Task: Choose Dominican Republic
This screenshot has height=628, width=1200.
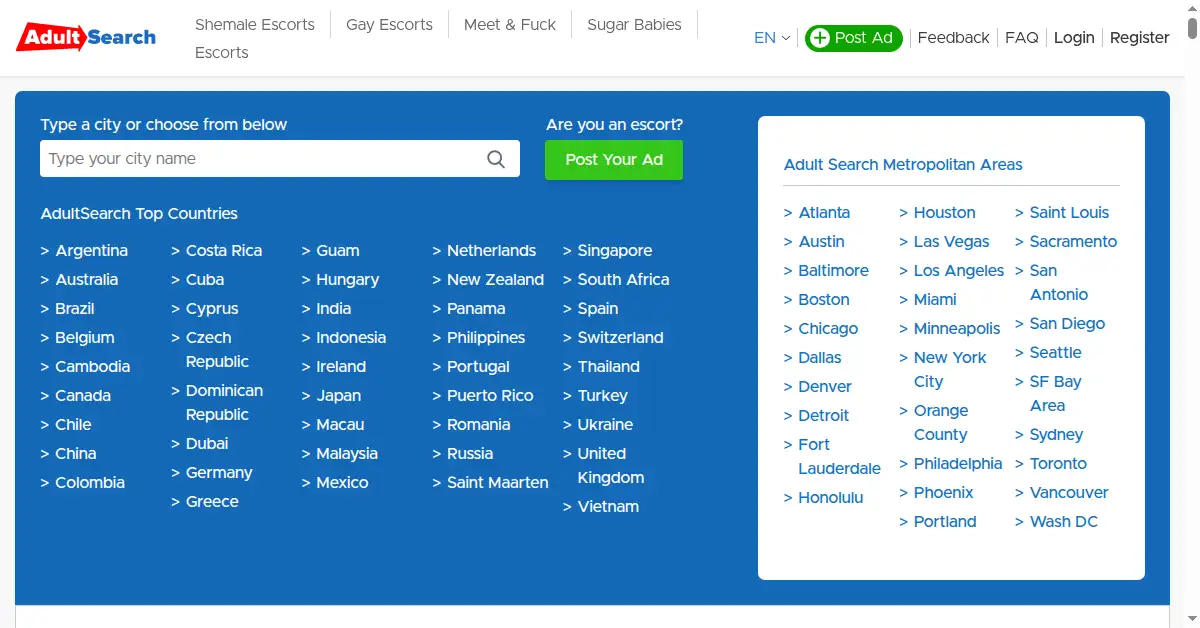Action: (x=224, y=403)
